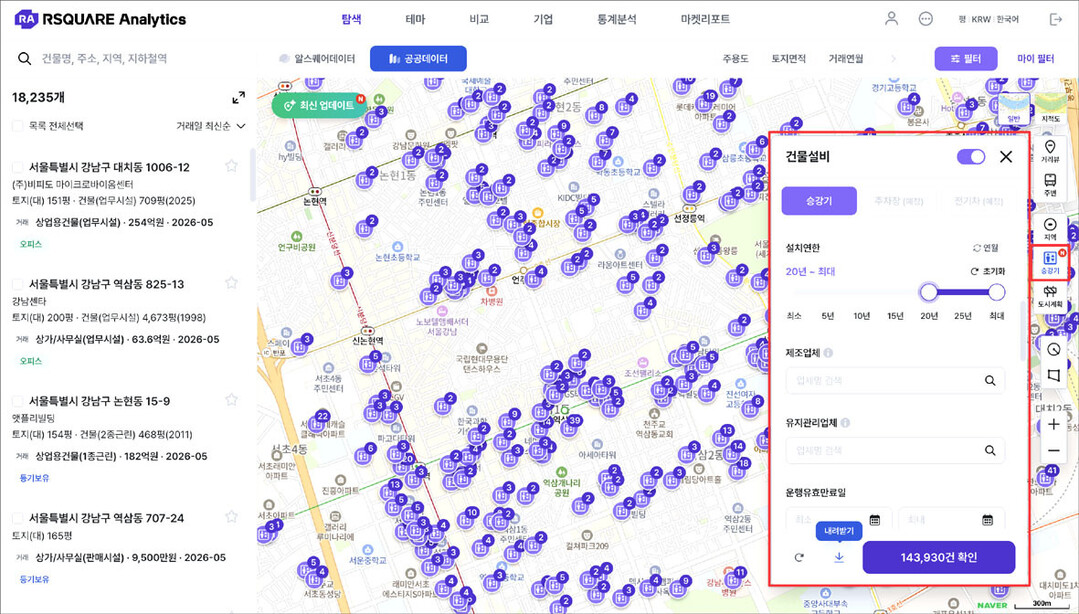Open 거리뷰 street view tool

[1050, 151]
